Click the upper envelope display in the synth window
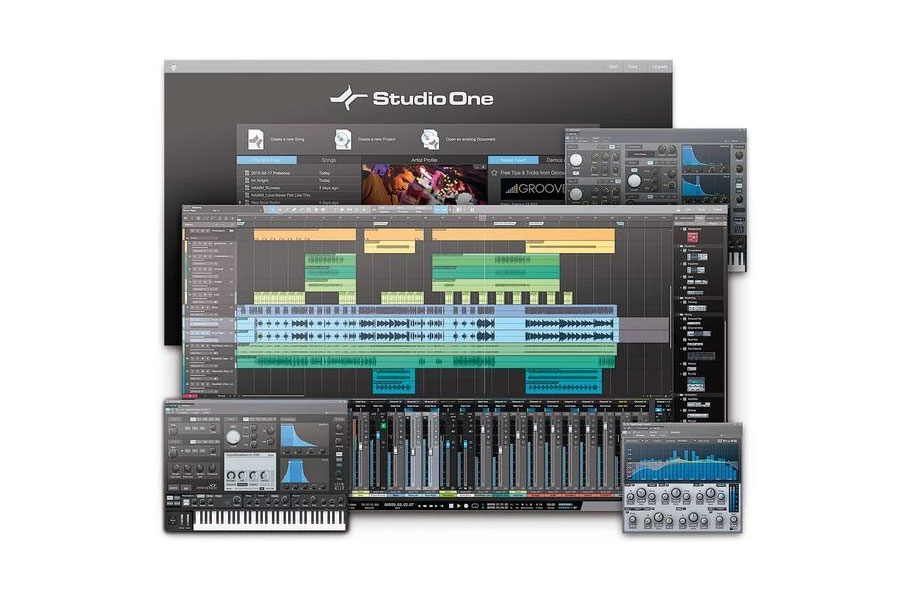 [x=304, y=436]
